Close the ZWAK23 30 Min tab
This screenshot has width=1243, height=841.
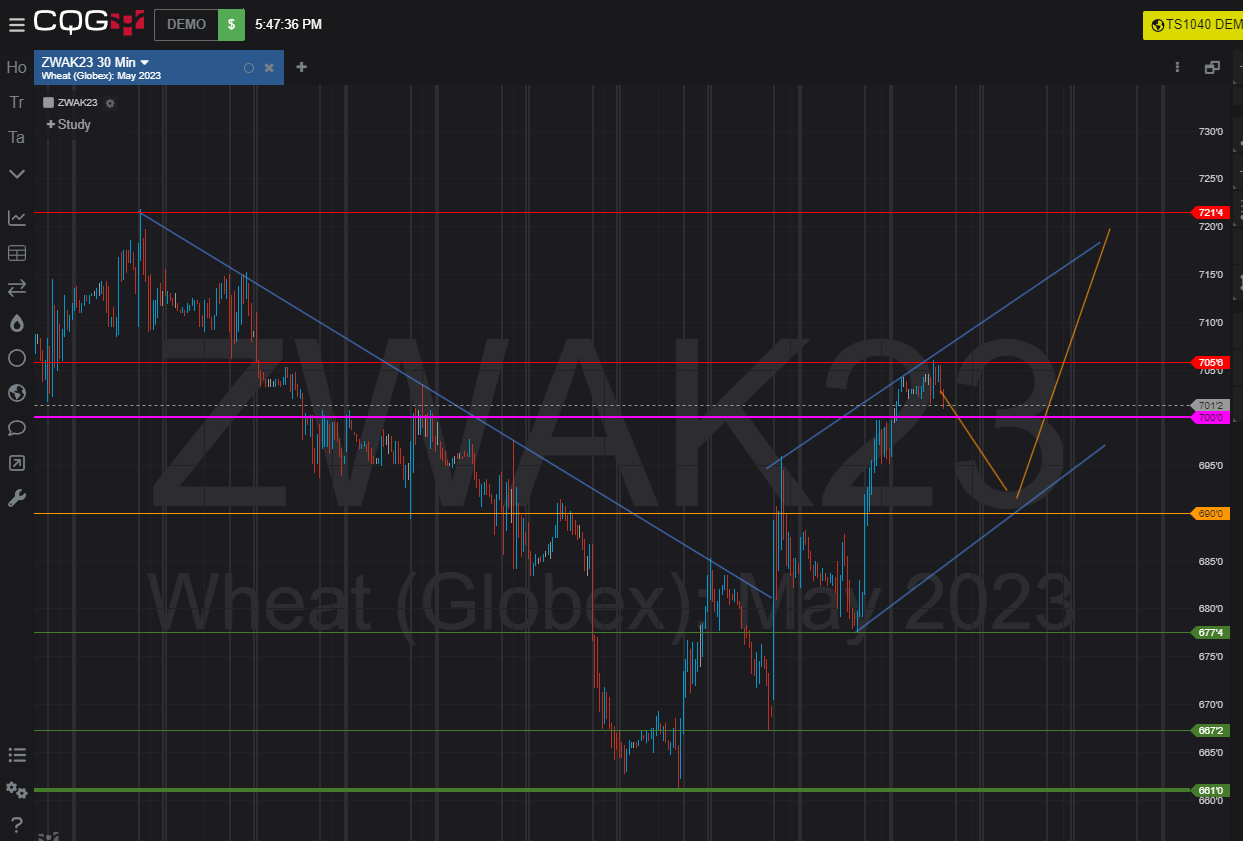269,68
